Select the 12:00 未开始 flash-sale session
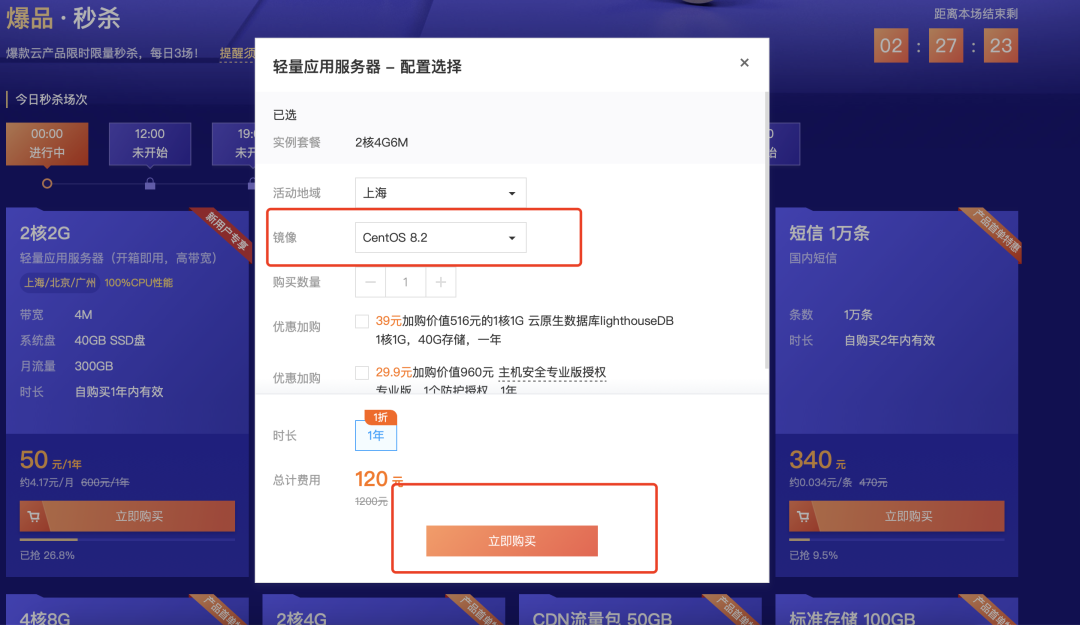The image size is (1080, 625). coord(149,143)
